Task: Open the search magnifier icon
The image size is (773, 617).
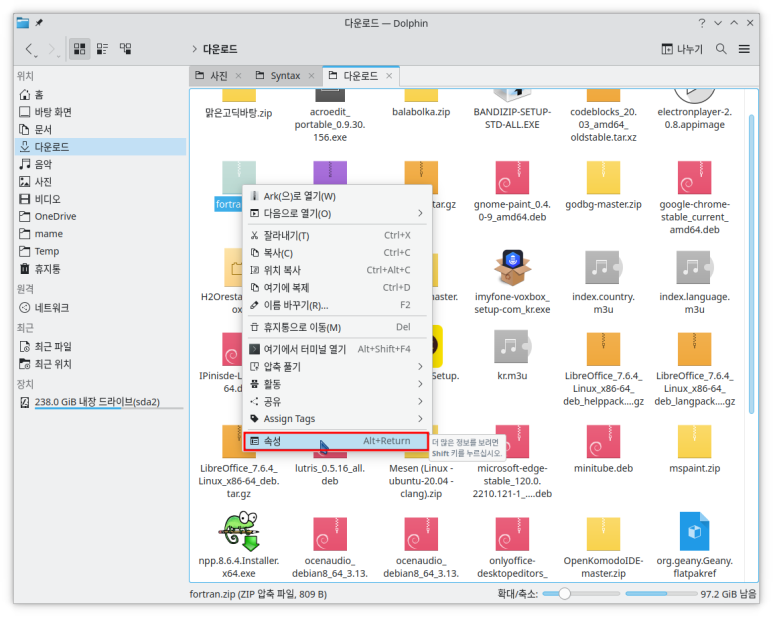Action: 721,49
